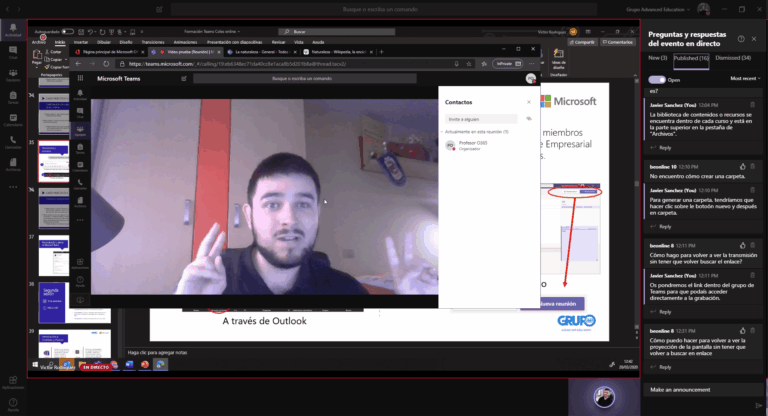
Task: Open Calendario in the outer Teams sidebar
Action: click(13, 120)
